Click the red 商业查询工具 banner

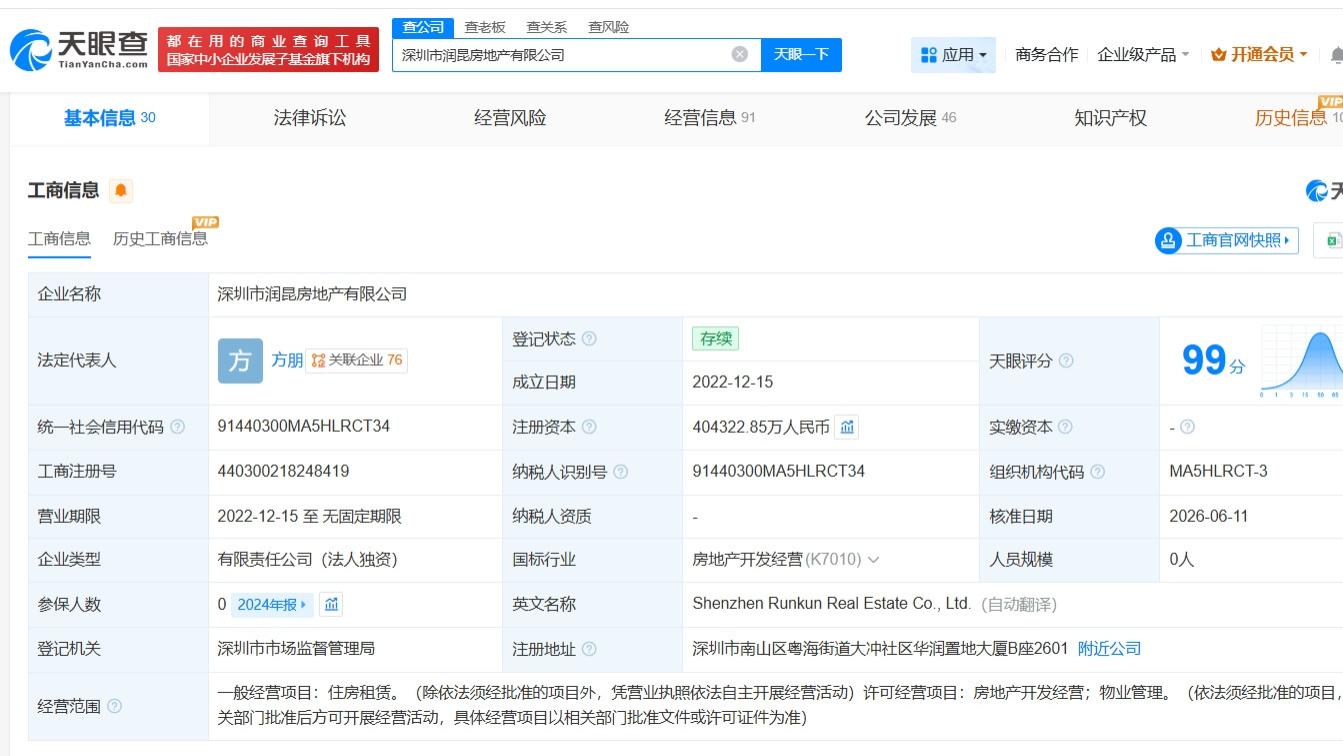pyautogui.click(x=268, y=50)
